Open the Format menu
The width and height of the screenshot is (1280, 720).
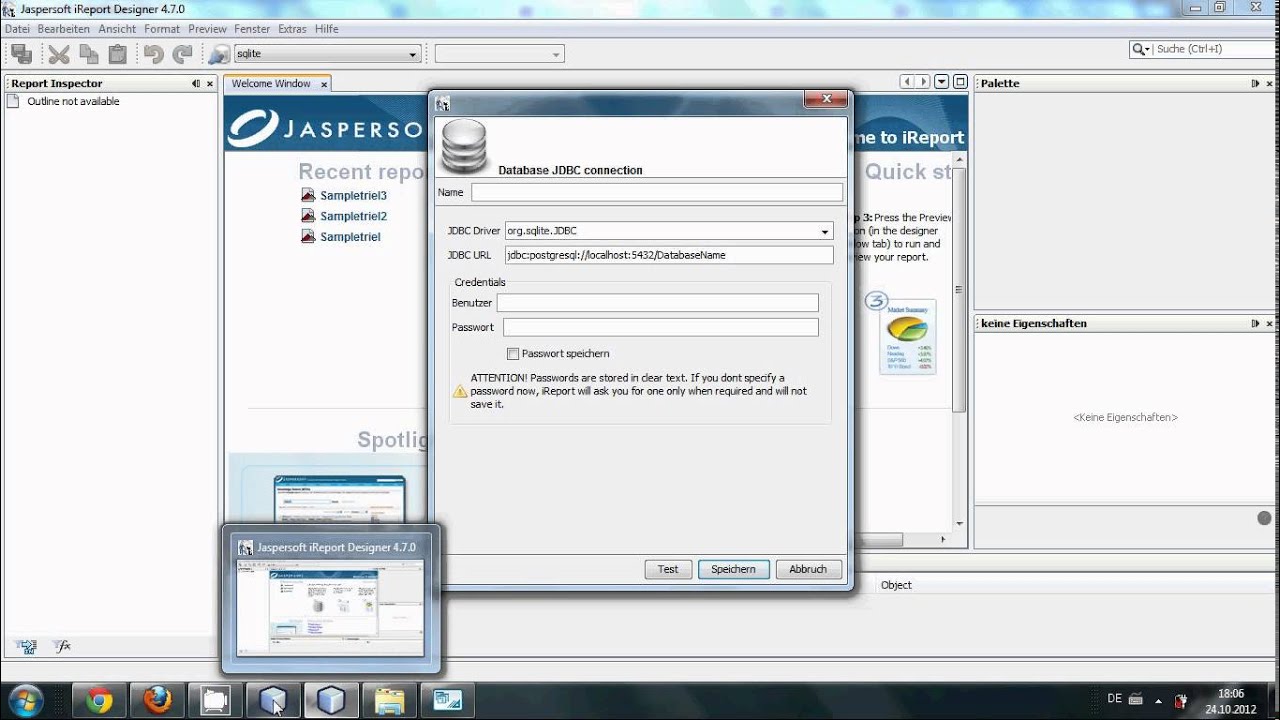point(162,29)
